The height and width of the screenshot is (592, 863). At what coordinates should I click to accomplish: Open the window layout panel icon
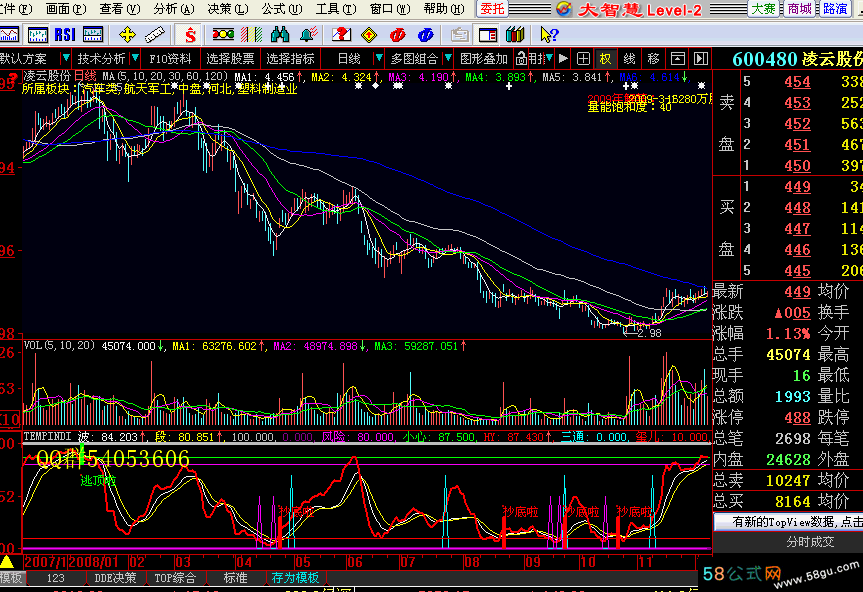tap(488, 35)
